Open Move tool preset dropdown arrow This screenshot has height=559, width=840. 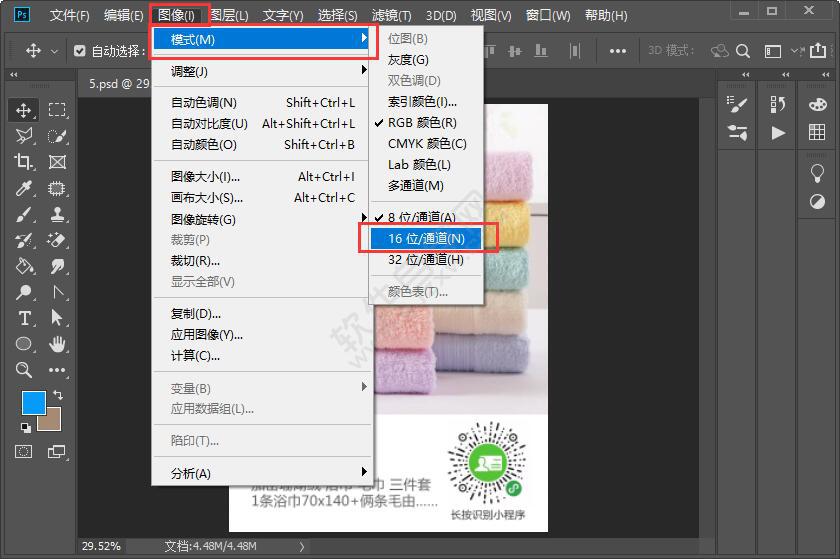[54, 51]
